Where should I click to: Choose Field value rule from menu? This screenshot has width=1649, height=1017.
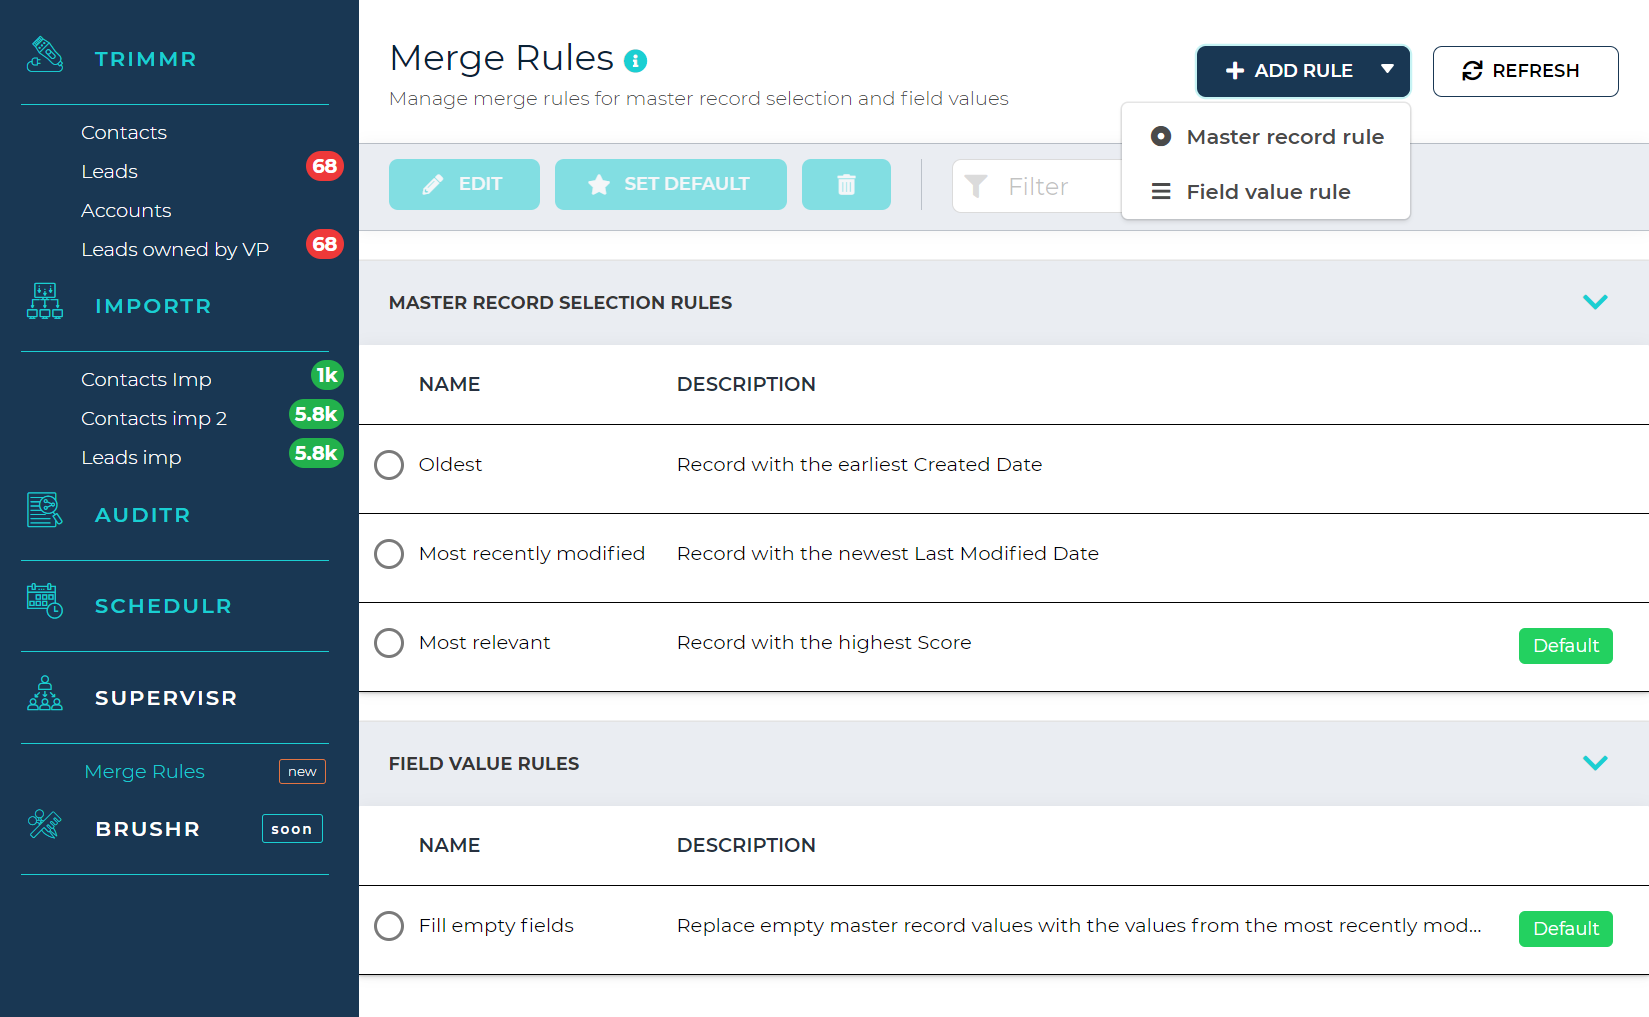point(1267,191)
